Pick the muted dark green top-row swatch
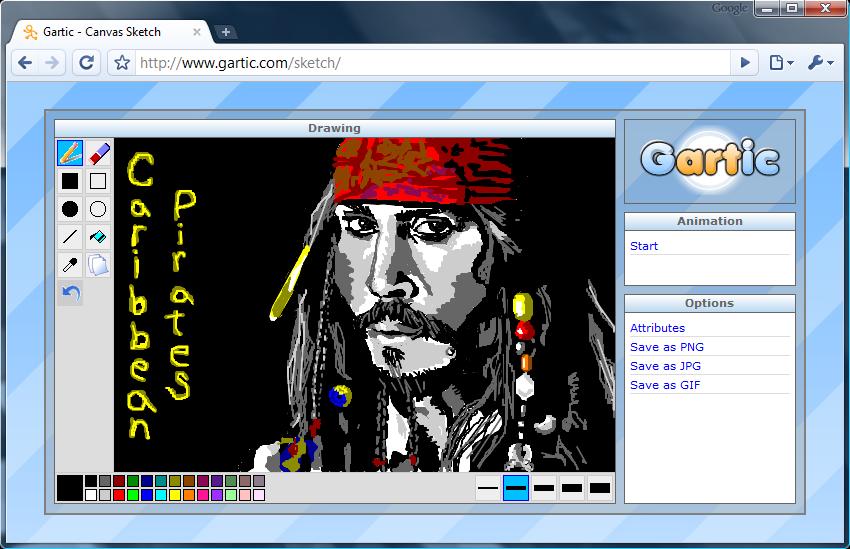Viewport: 850px width, 549px height. pyautogui.click(x=231, y=481)
